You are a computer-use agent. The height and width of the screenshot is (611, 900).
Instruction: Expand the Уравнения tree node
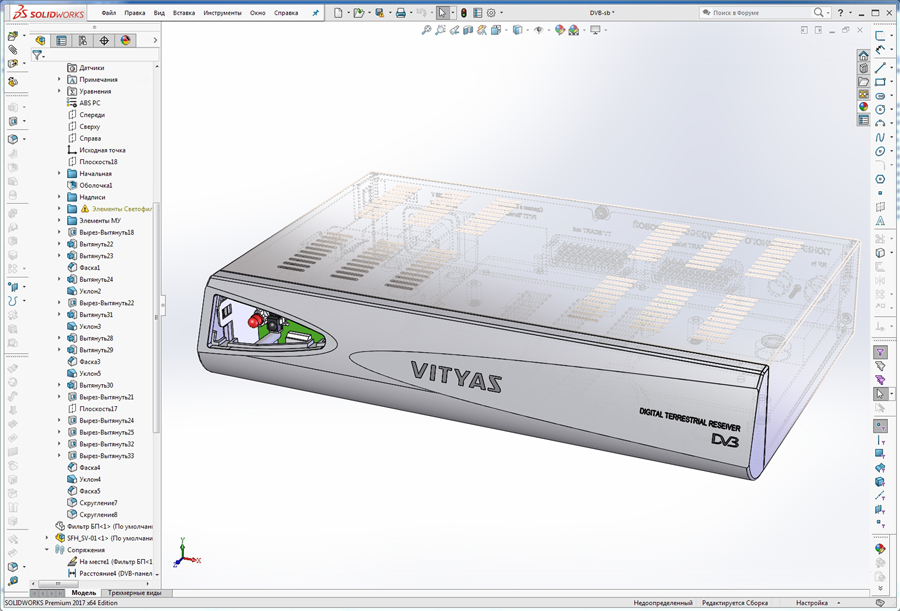(59, 91)
